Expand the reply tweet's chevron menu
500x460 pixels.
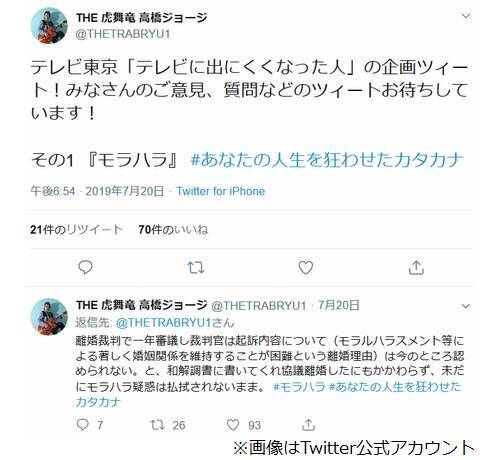point(466,306)
